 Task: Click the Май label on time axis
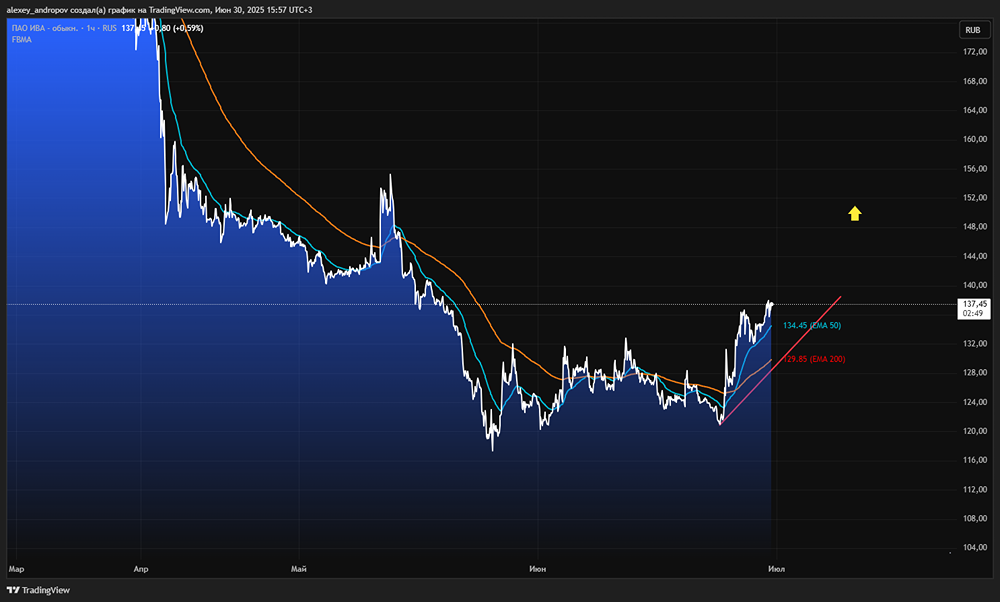click(298, 569)
